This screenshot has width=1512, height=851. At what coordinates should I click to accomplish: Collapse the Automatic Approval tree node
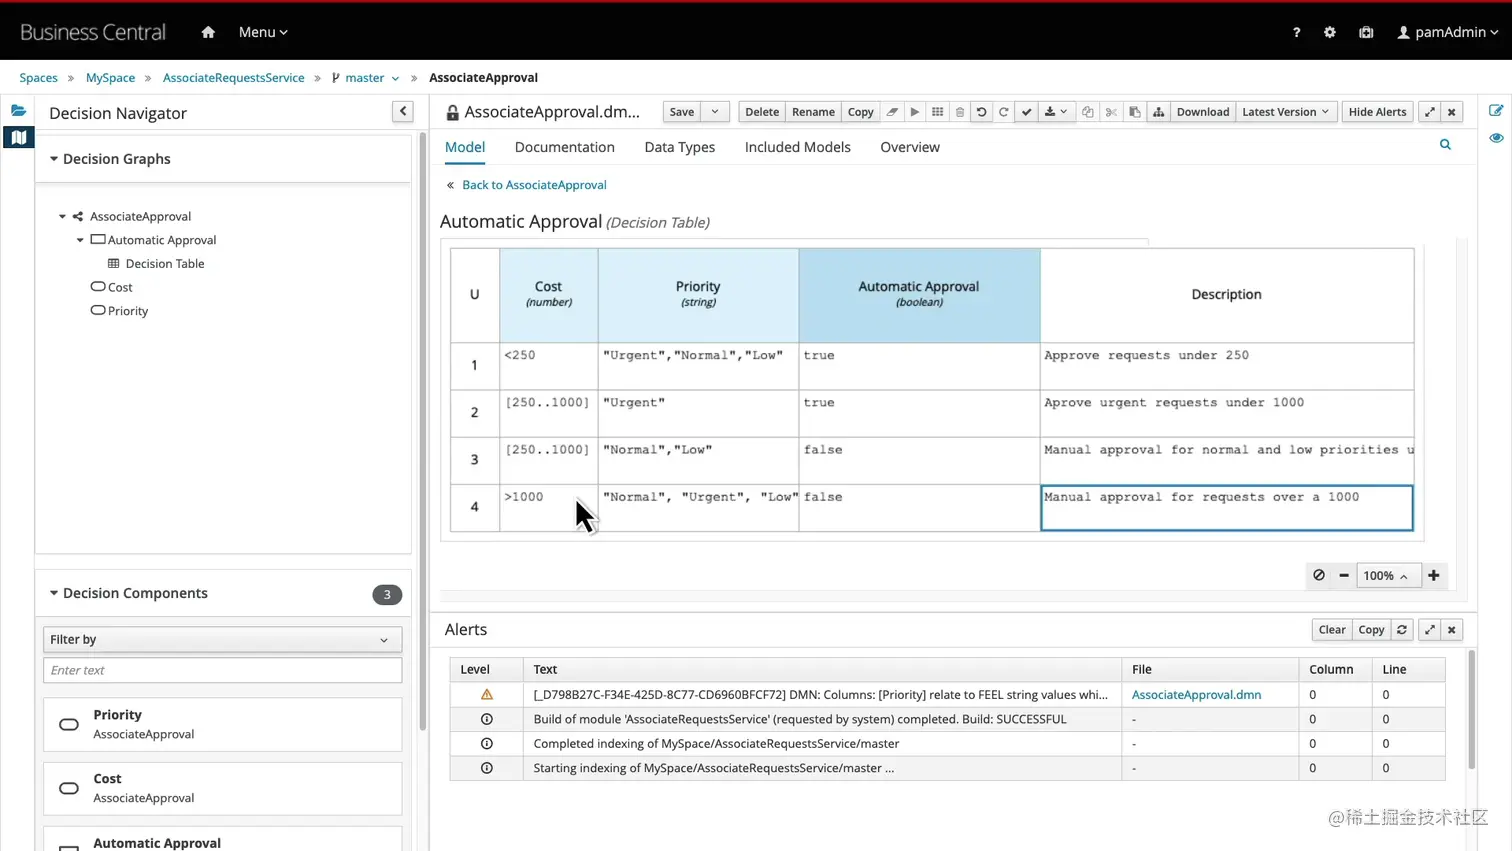point(80,240)
